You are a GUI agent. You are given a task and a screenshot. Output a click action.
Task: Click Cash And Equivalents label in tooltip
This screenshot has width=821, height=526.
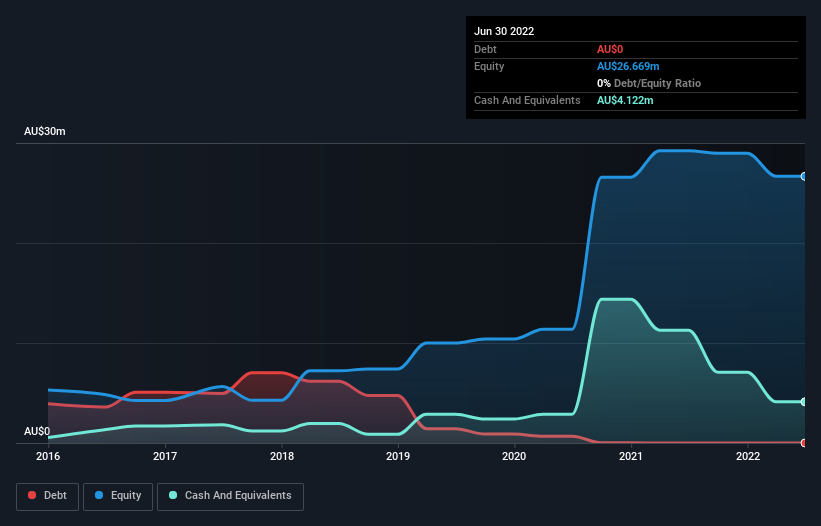click(527, 100)
